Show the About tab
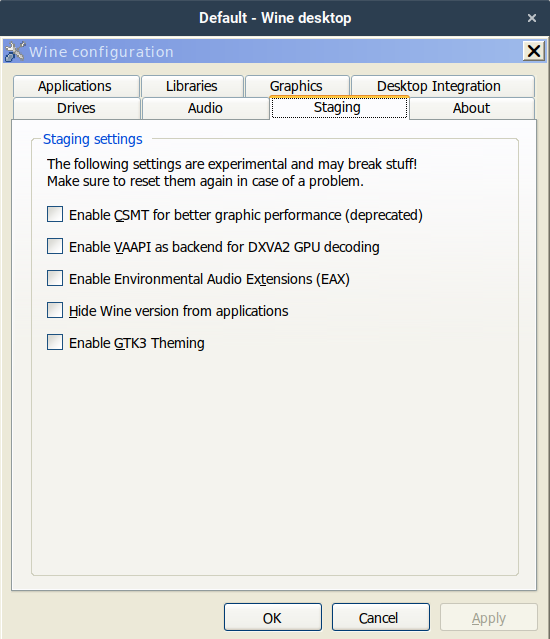This screenshot has height=639, width=550. (472, 108)
